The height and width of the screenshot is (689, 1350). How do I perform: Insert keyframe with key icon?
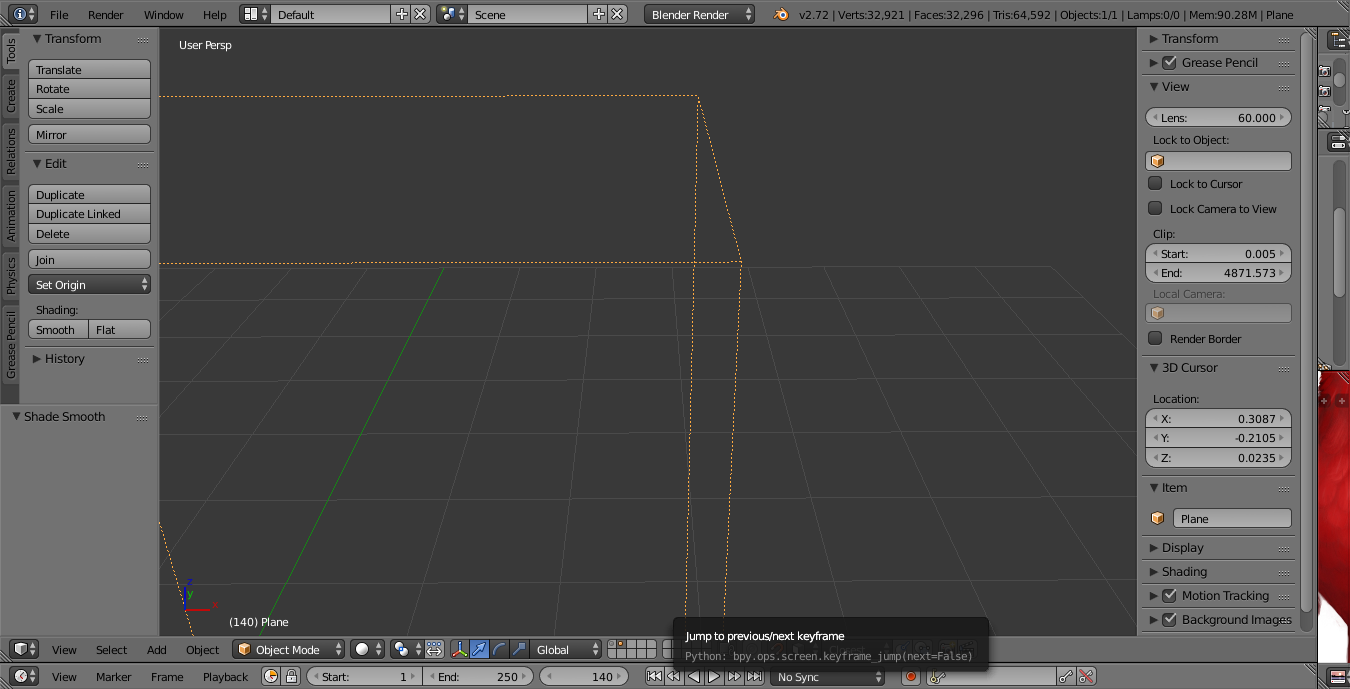click(1066, 676)
